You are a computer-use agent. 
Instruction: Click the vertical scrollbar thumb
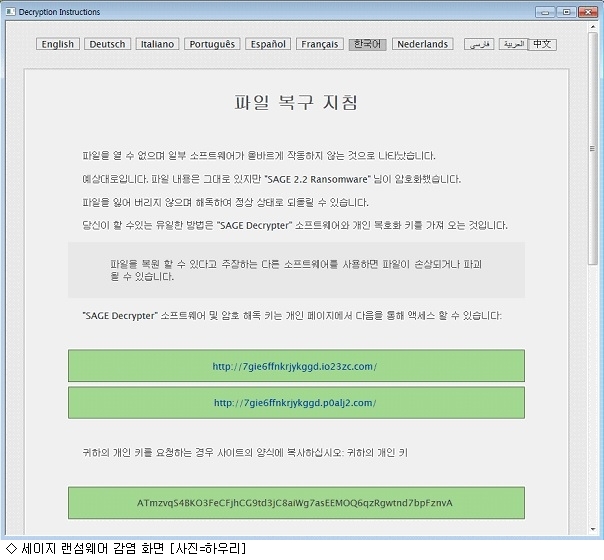point(592,148)
